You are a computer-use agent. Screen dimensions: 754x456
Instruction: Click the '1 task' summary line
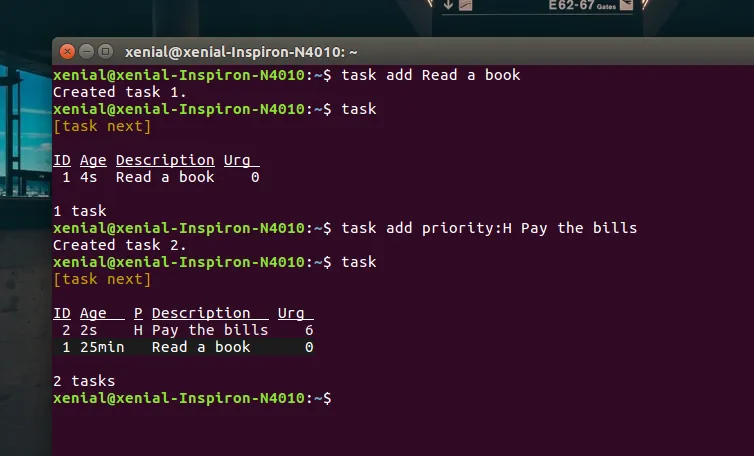click(80, 211)
